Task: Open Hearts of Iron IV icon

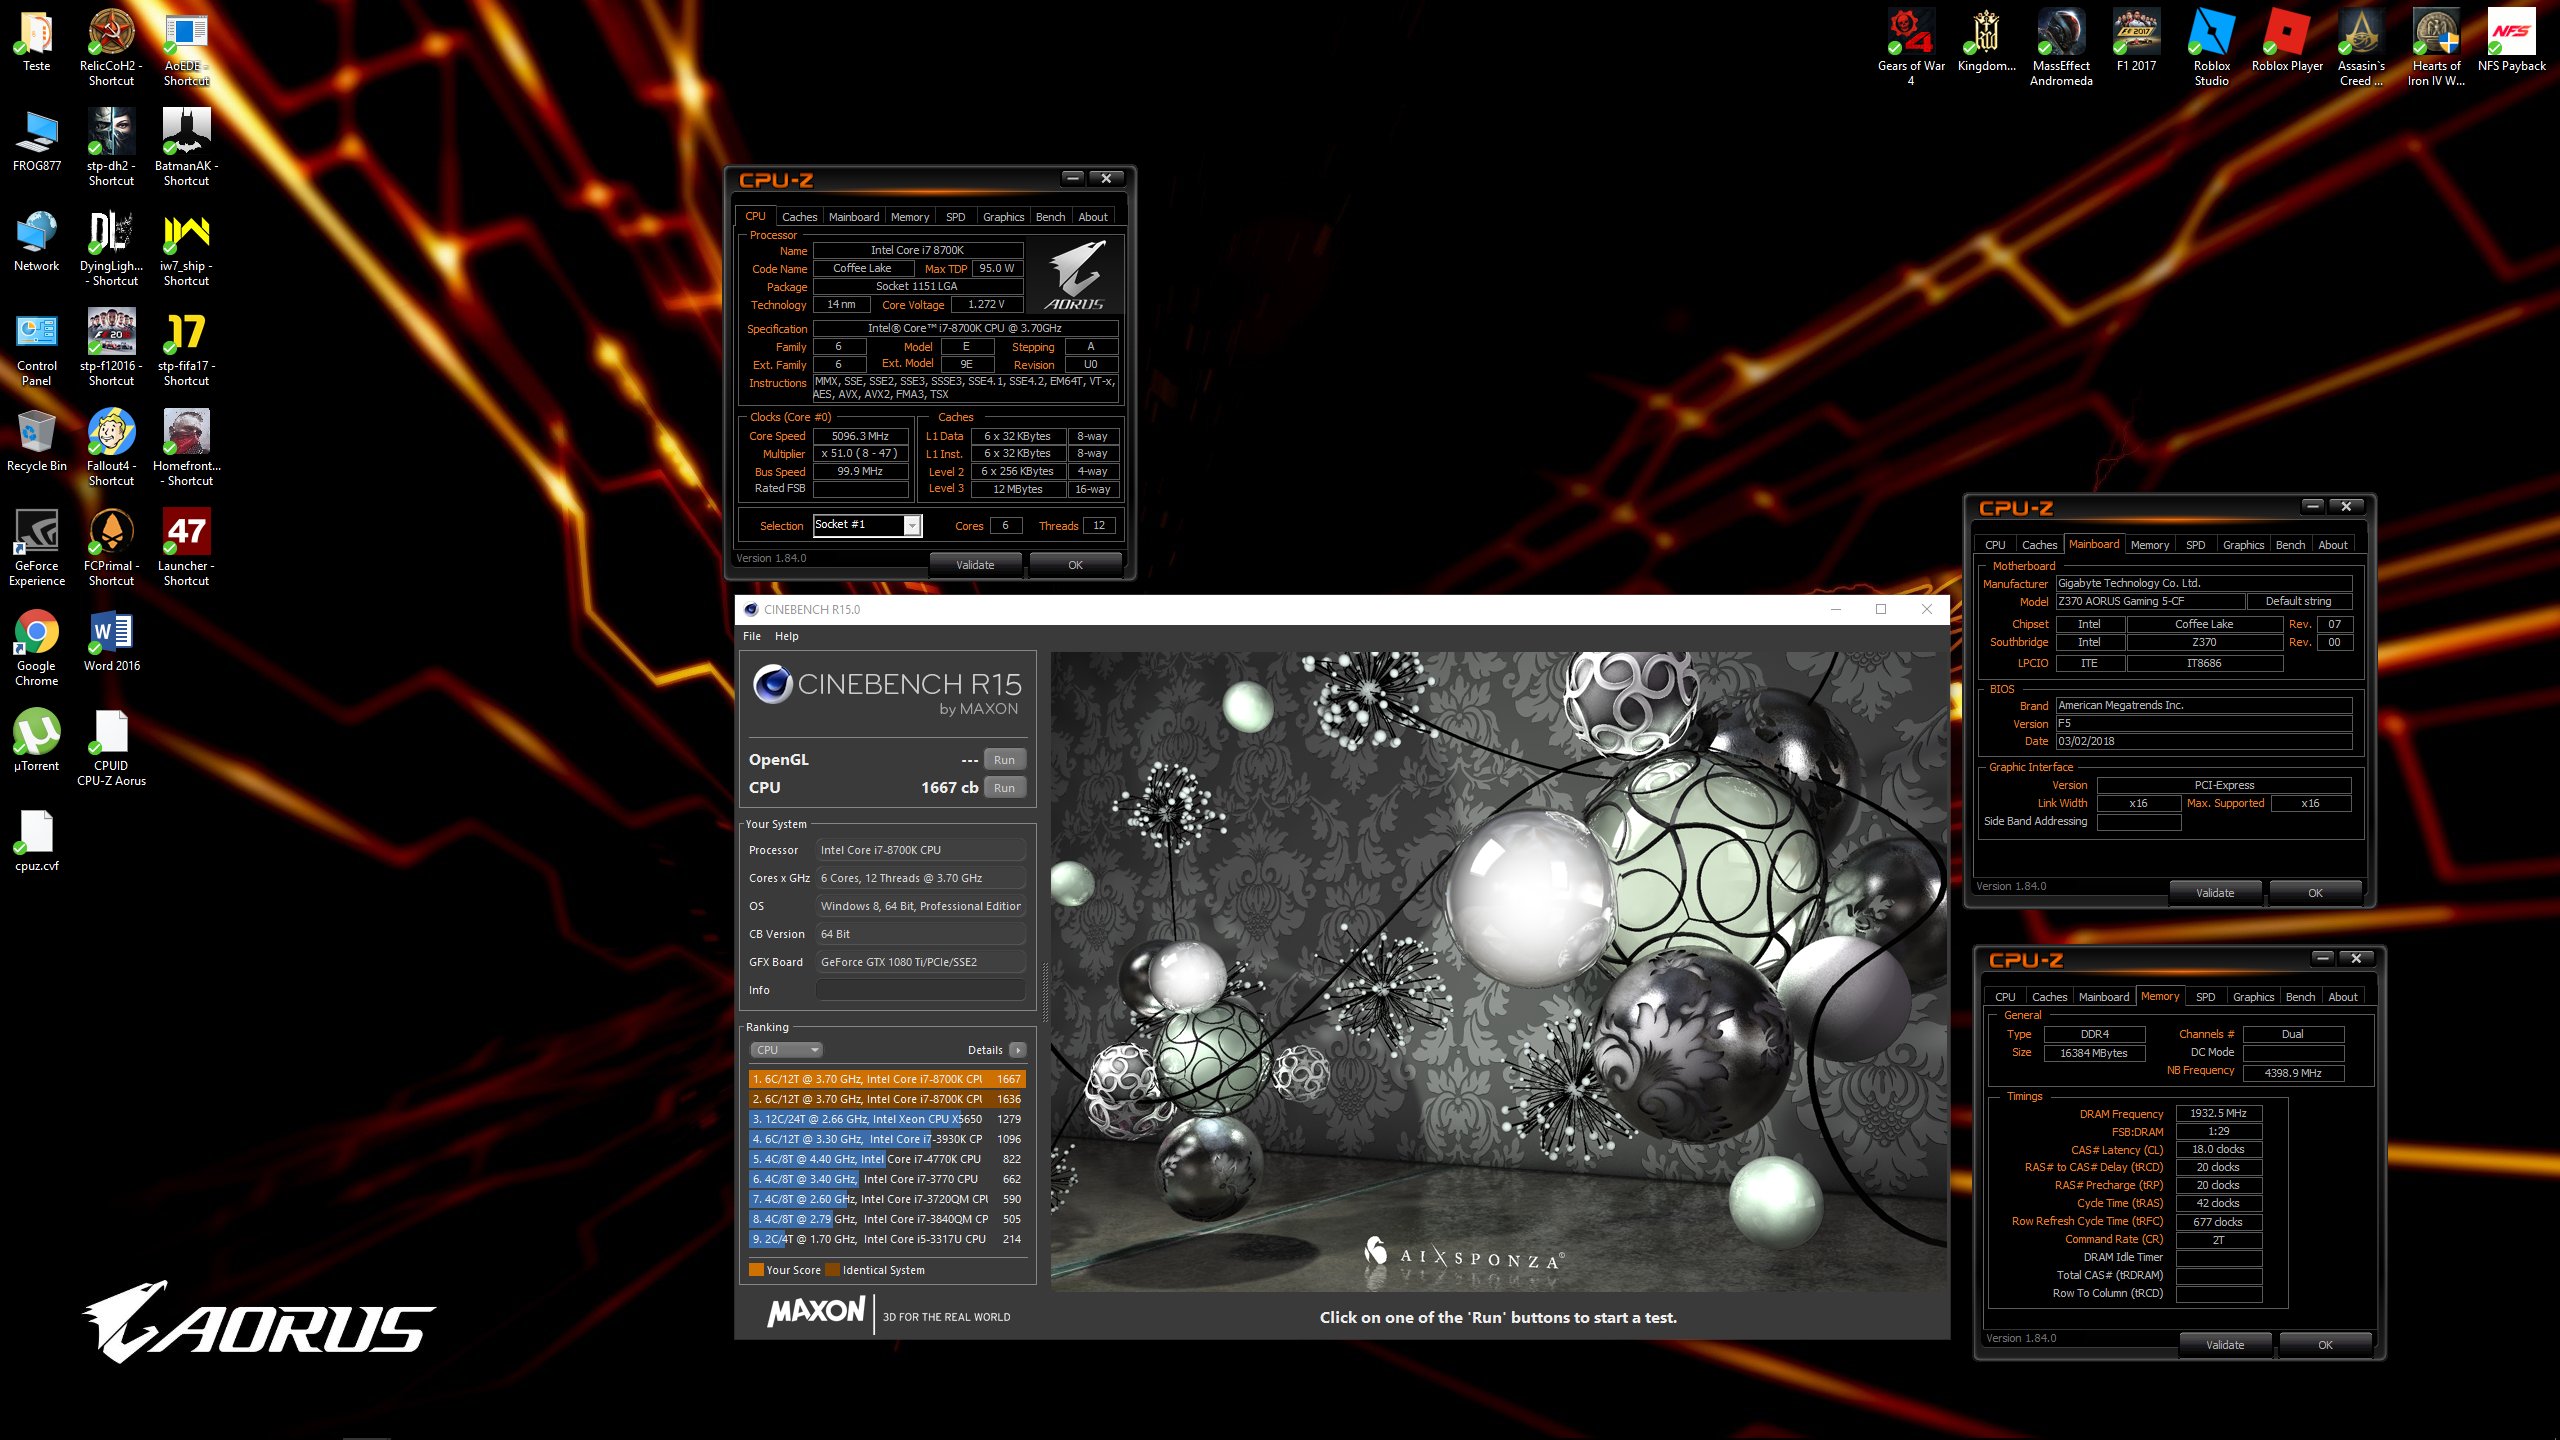Action: click(2436, 48)
